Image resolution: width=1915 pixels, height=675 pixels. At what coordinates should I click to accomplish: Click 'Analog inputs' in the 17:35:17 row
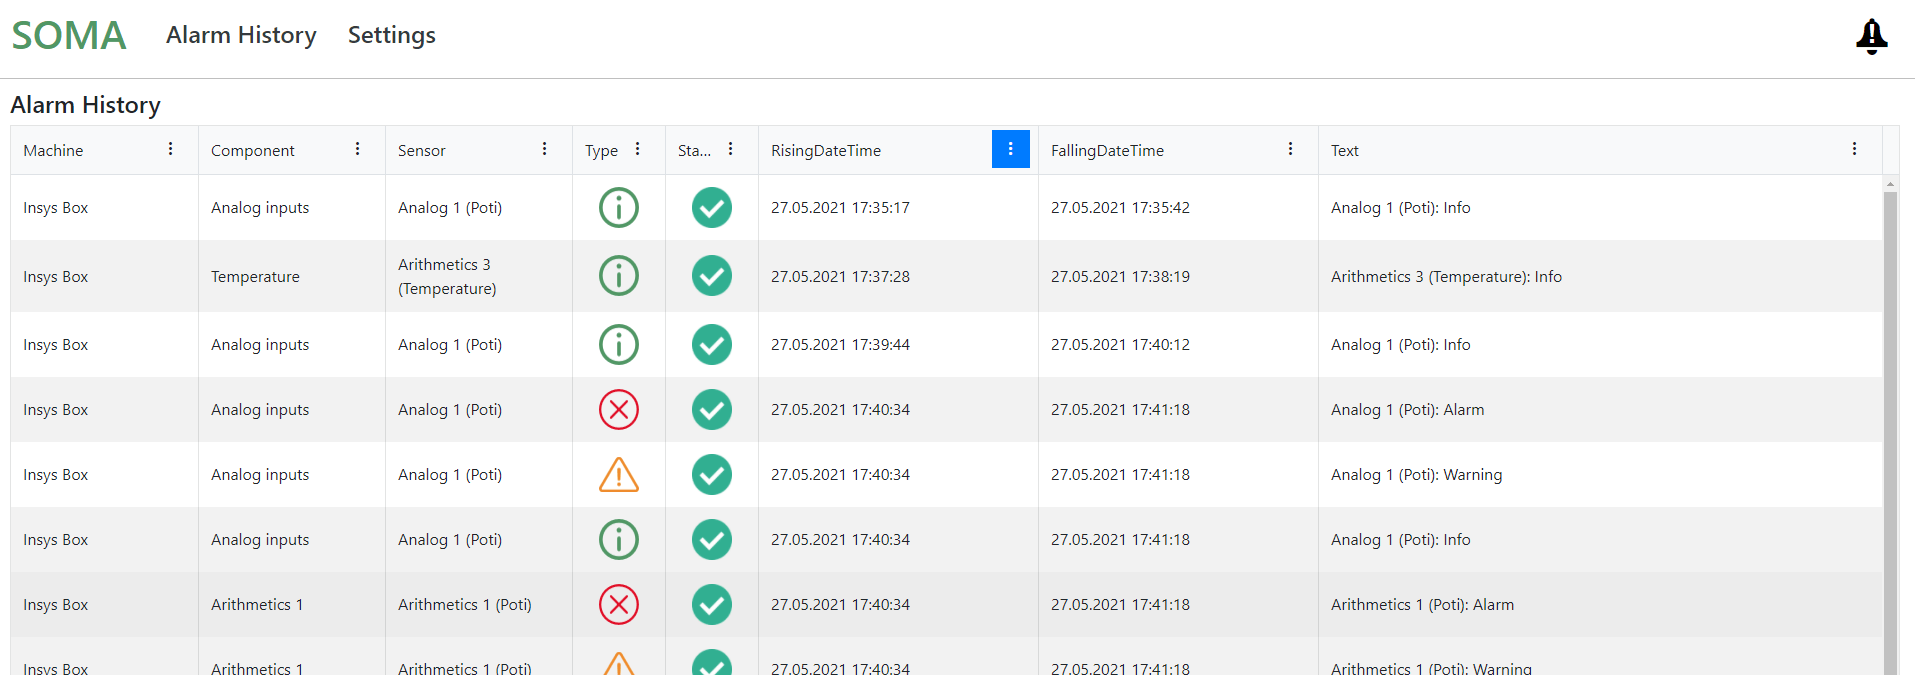260,208
